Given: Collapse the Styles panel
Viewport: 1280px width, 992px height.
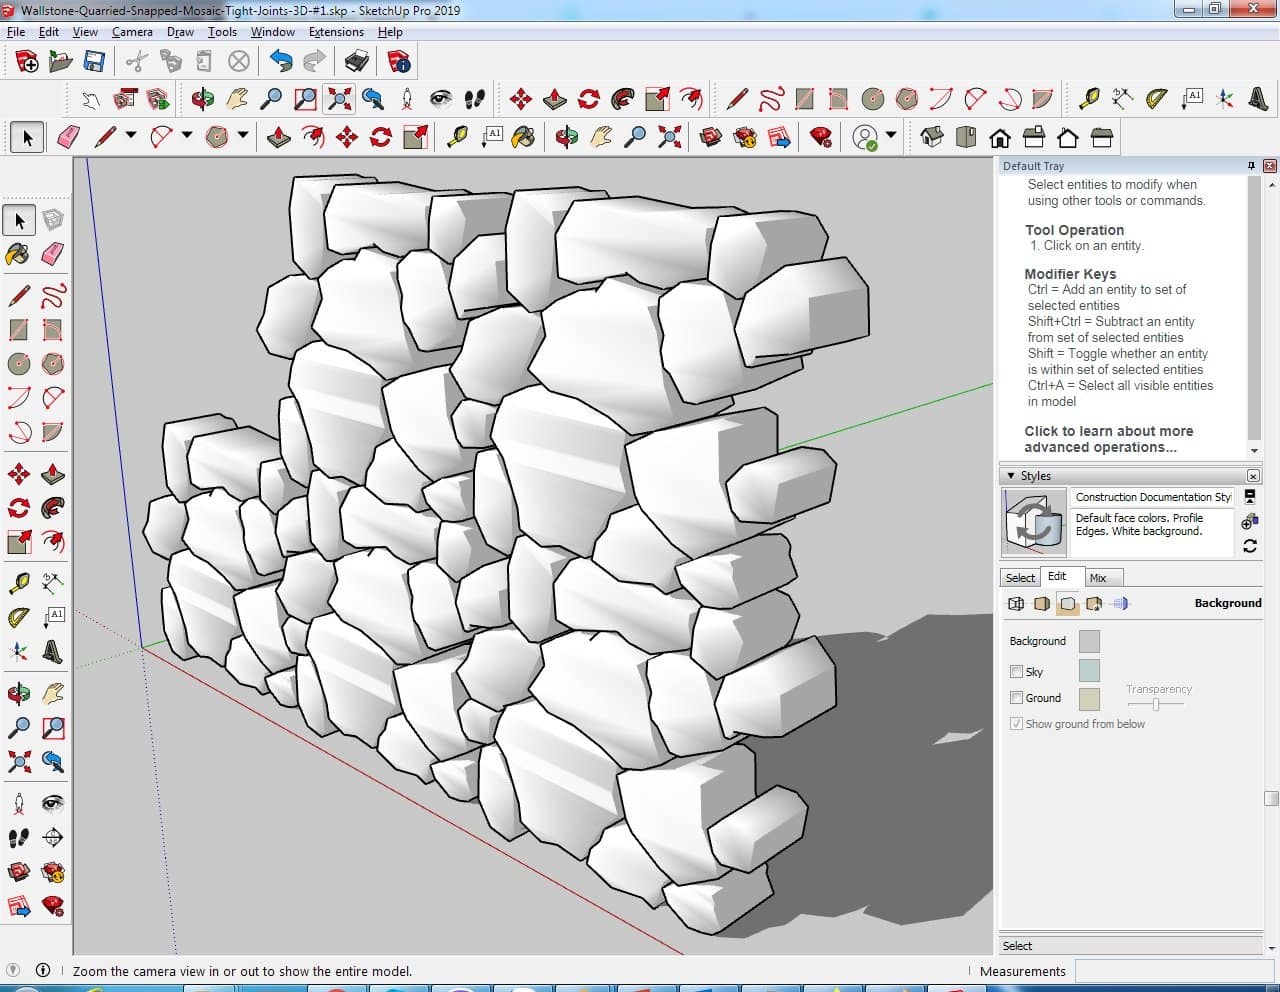Looking at the screenshot, I should pyautogui.click(x=1011, y=476).
